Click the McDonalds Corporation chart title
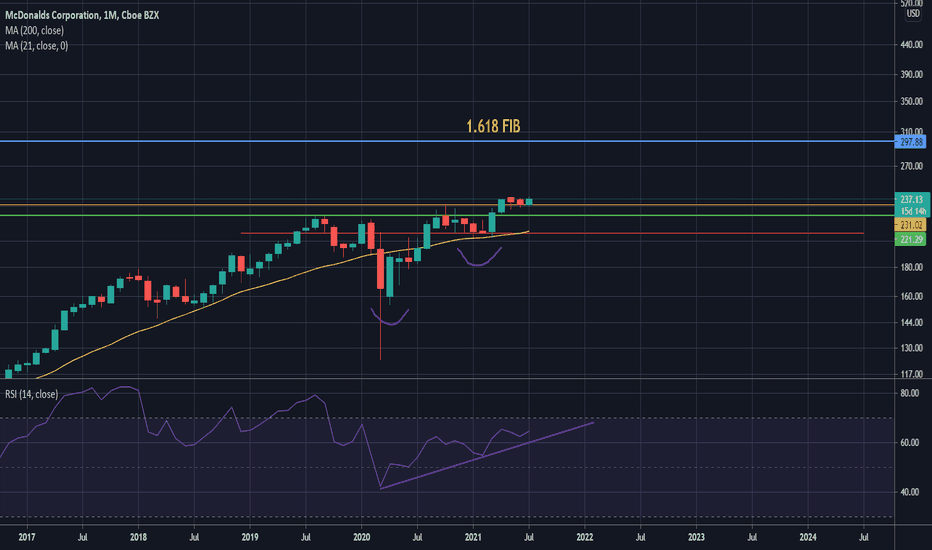This screenshot has width=932, height=550. pyautogui.click(x=82, y=15)
